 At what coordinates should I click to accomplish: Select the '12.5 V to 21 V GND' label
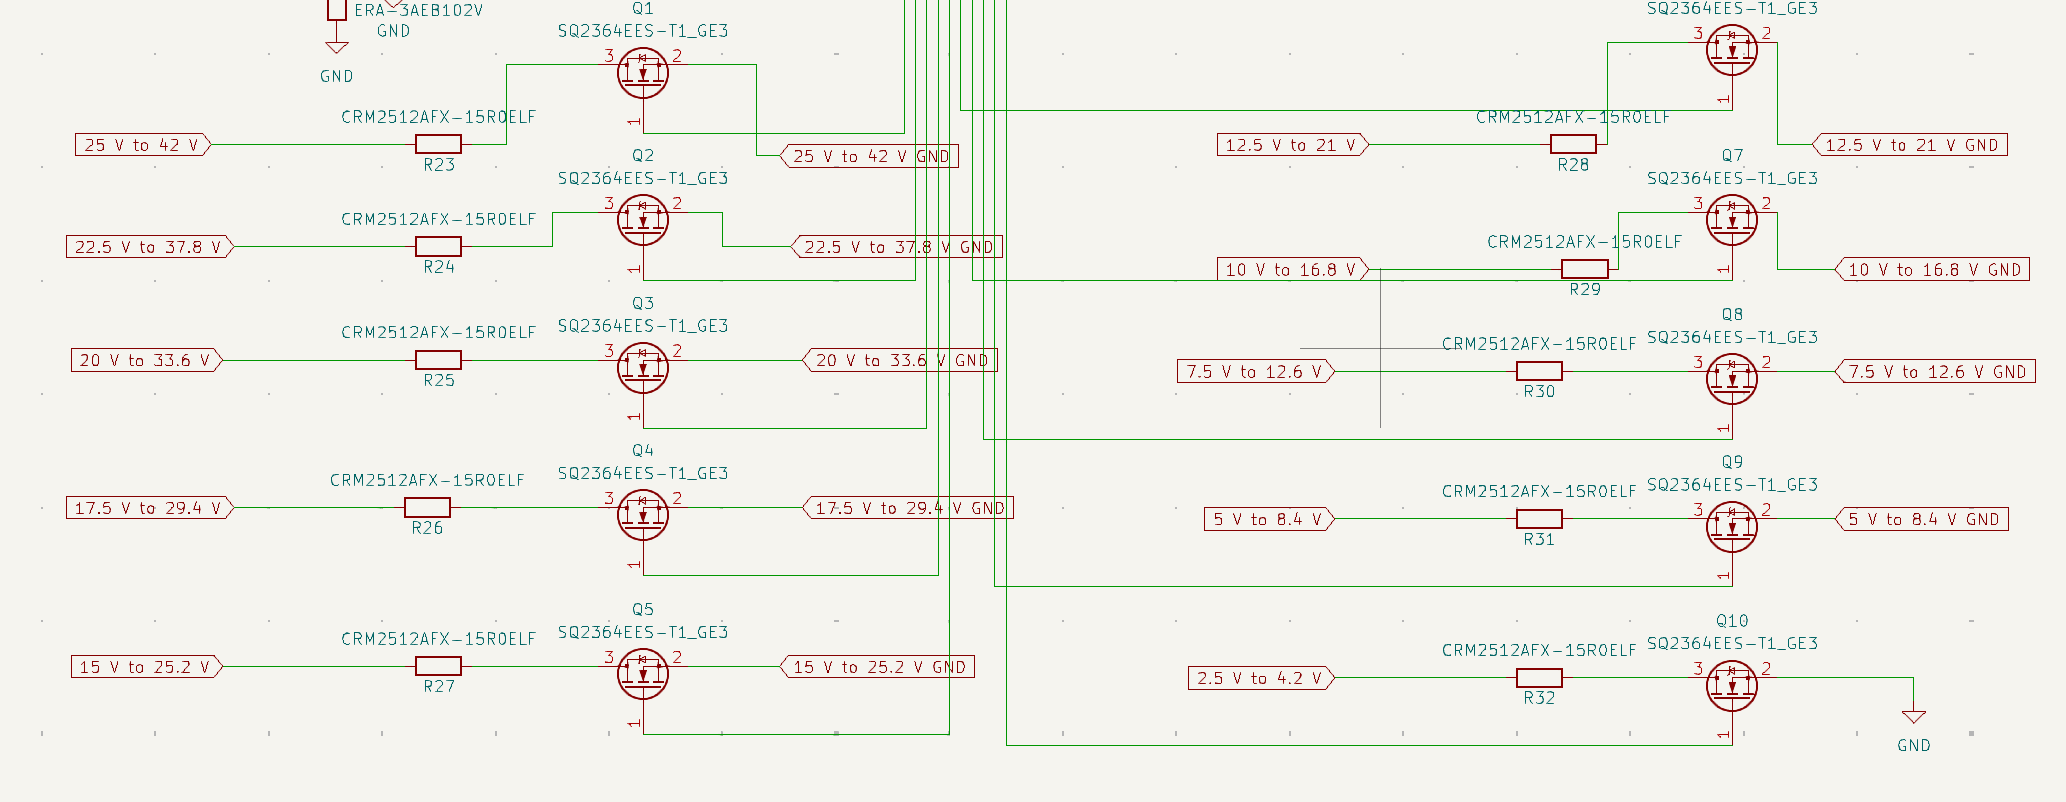pos(1909,145)
